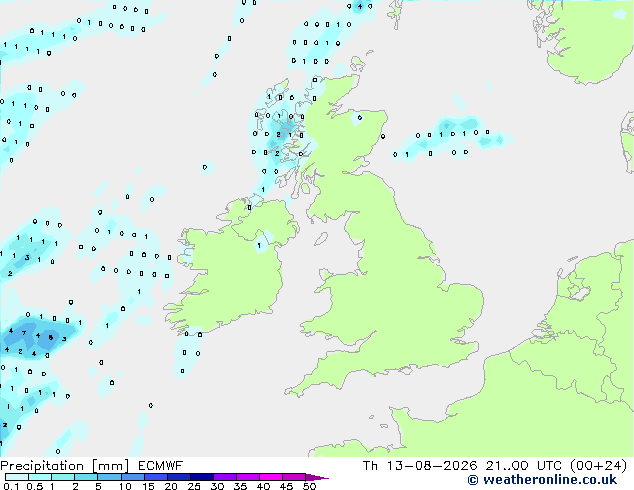This screenshot has width=634, height=490.
Task: Pick the 1–2 mm cyan legend swatch
Action: (x=63, y=477)
